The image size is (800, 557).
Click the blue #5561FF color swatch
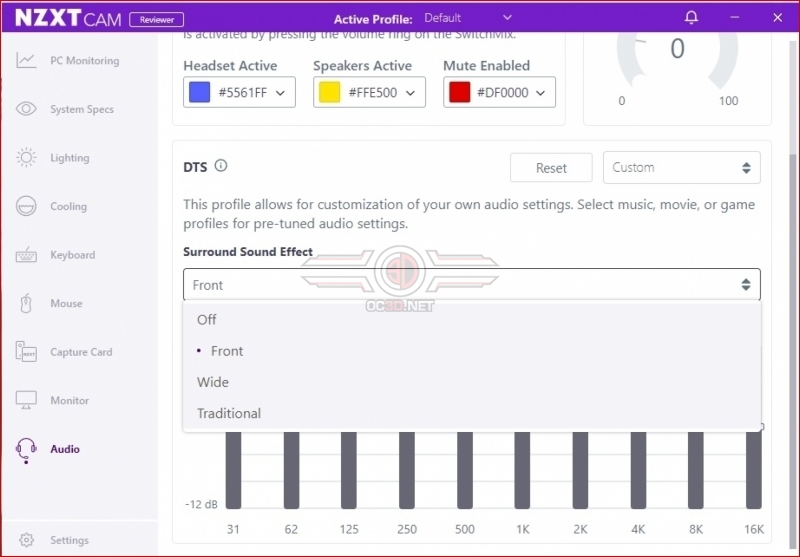click(x=199, y=92)
